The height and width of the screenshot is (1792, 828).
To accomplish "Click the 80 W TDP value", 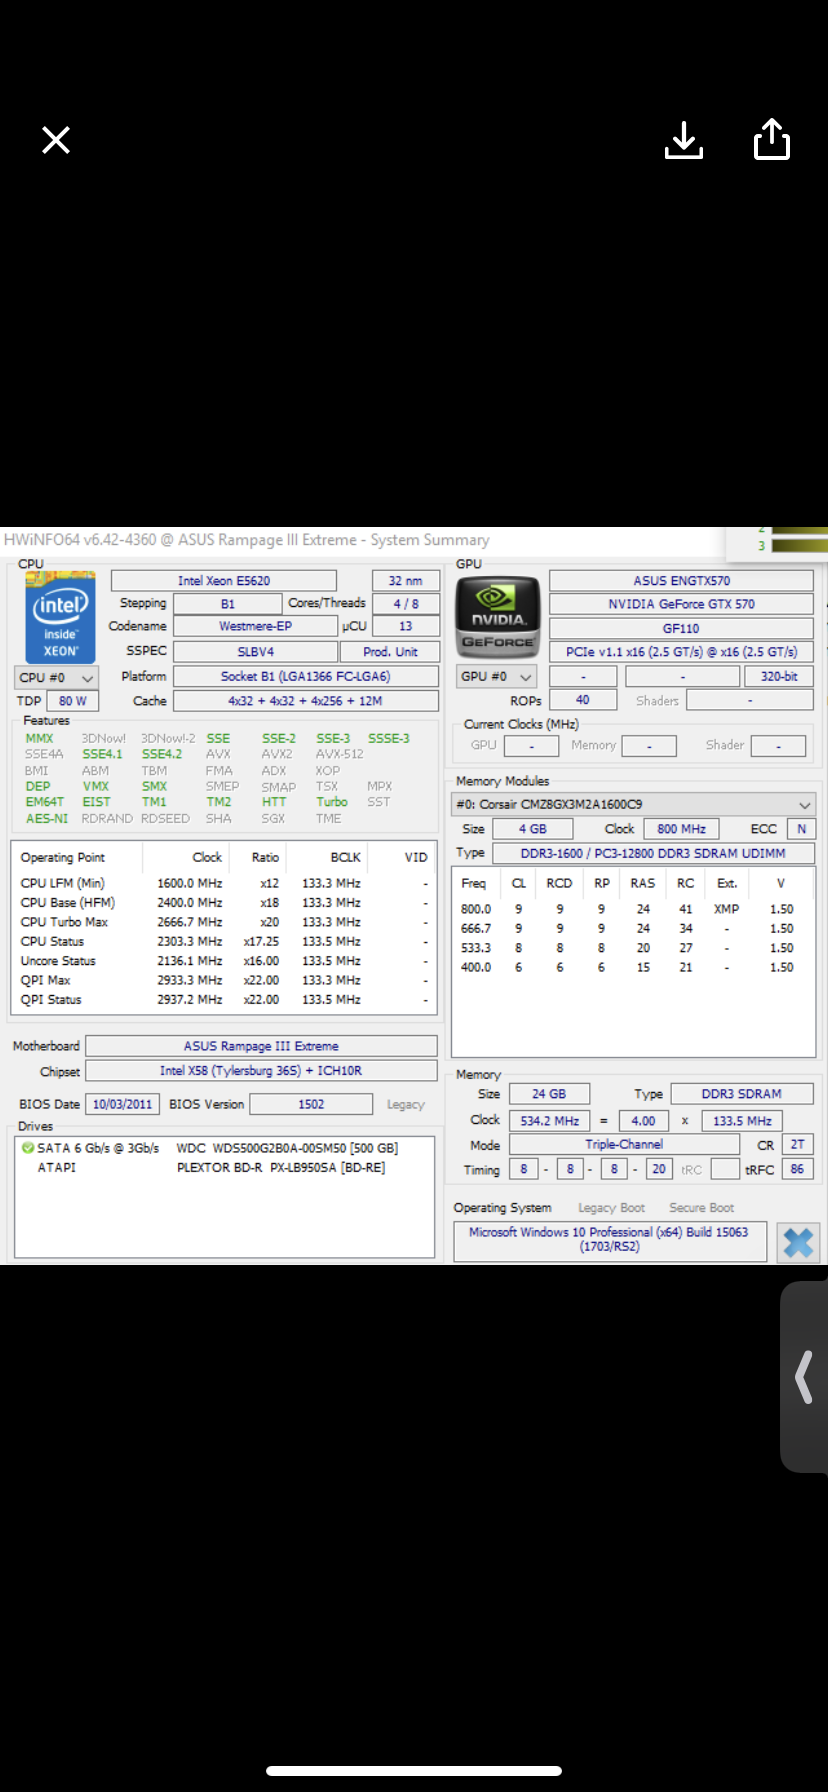I will coord(72,701).
